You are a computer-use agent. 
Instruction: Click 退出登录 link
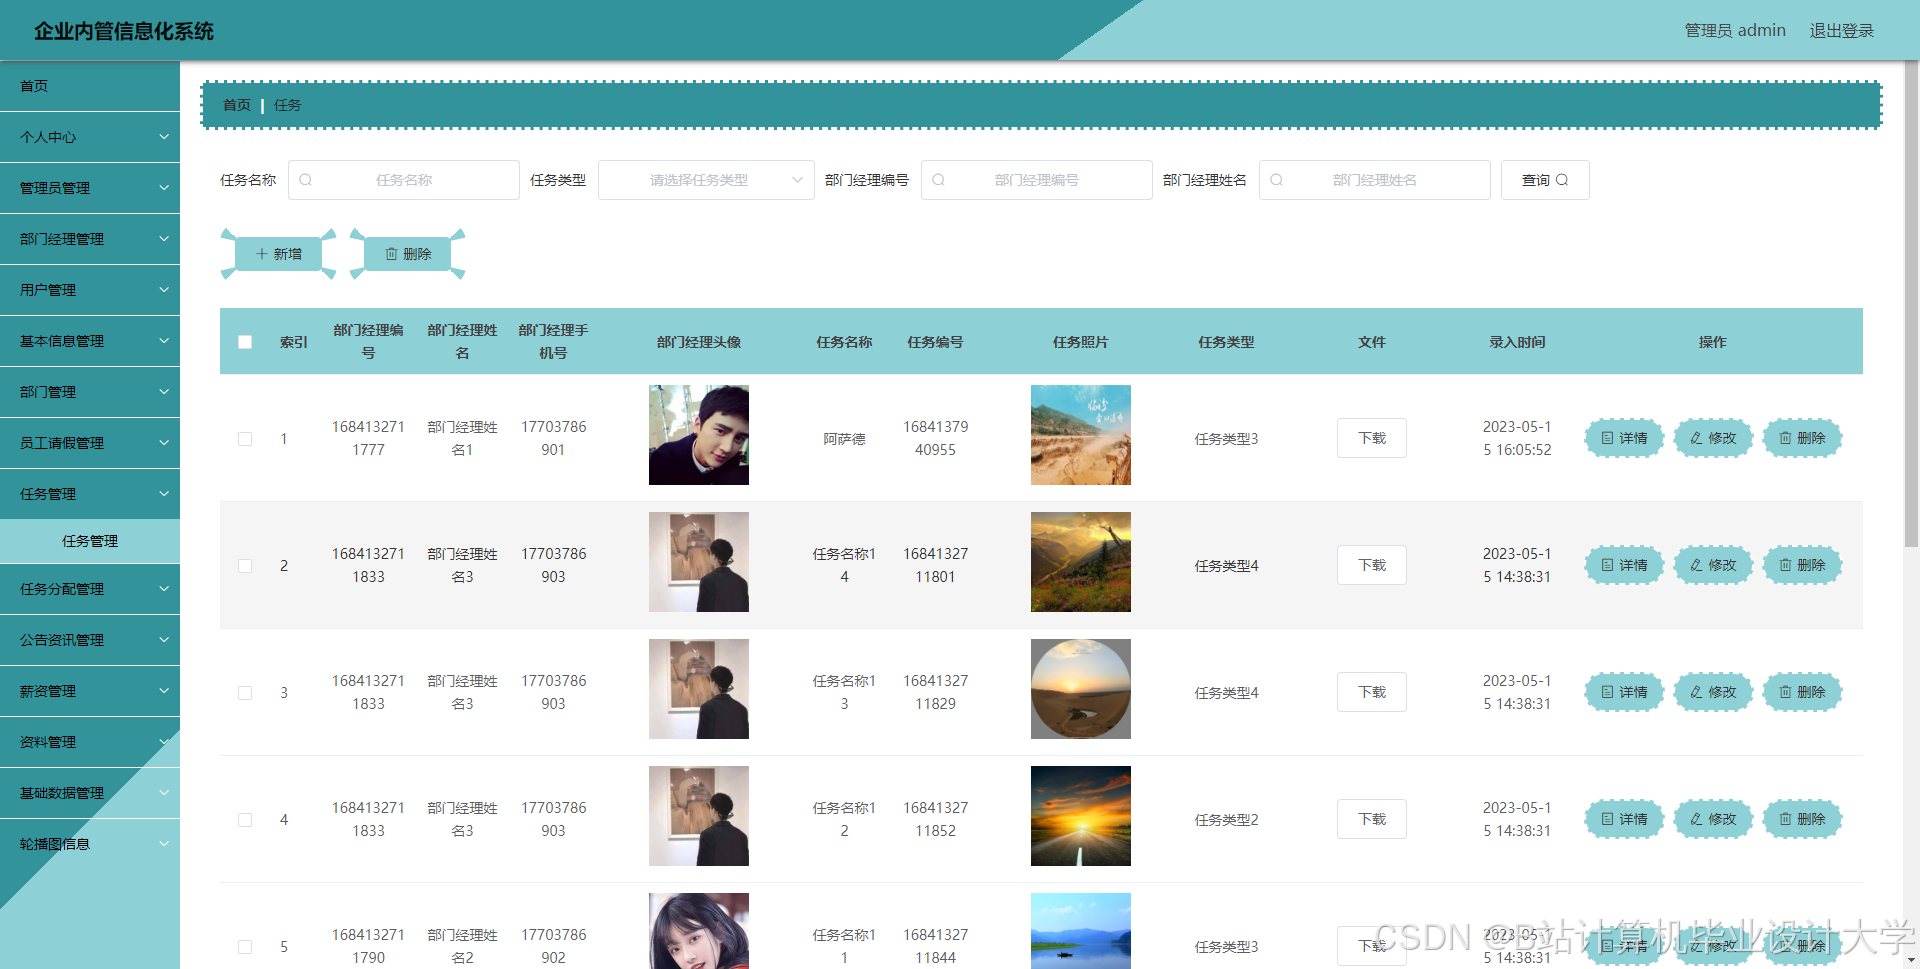click(1841, 31)
